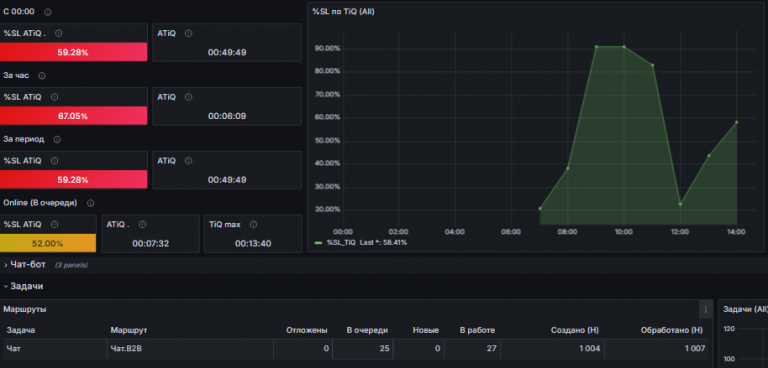The image size is (768, 368).
Task: Click the 00:07:32 ATiQ value
Action: (x=150, y=244)
